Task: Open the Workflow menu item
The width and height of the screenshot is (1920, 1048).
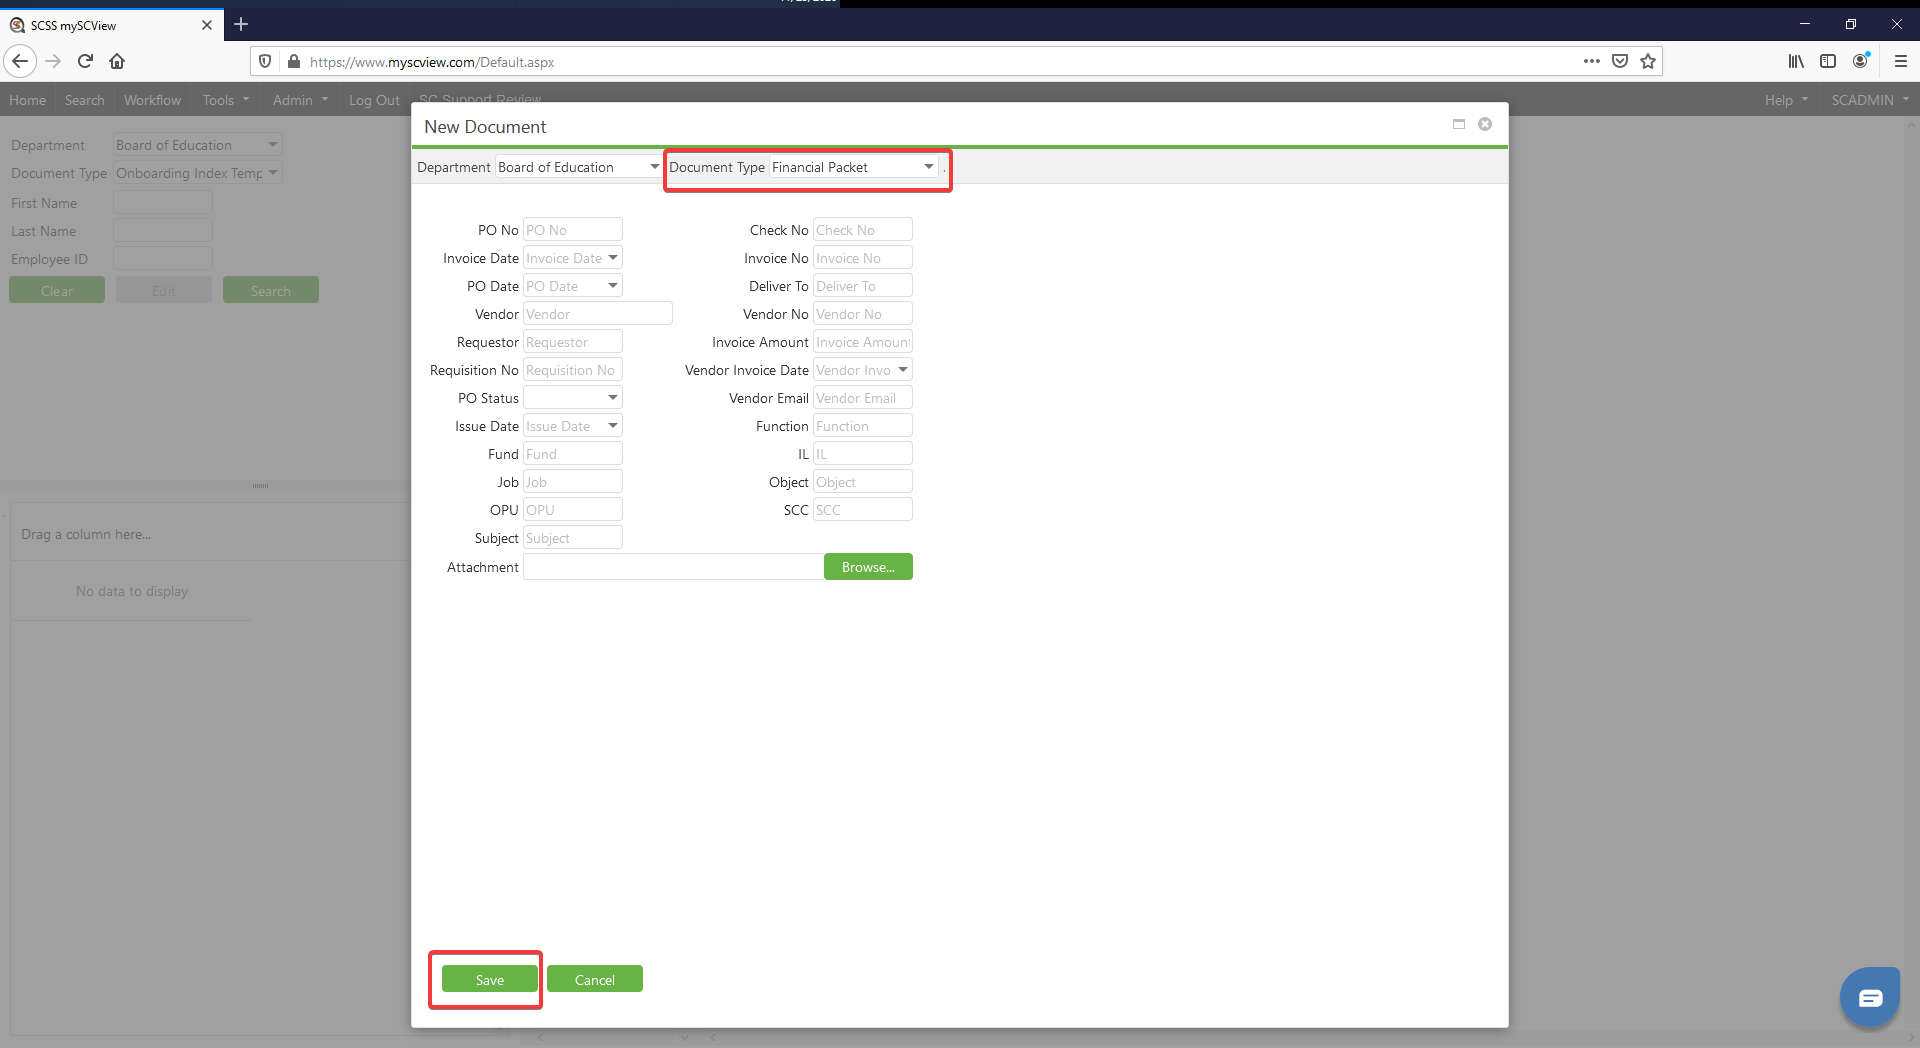Action: coord(152,100)
